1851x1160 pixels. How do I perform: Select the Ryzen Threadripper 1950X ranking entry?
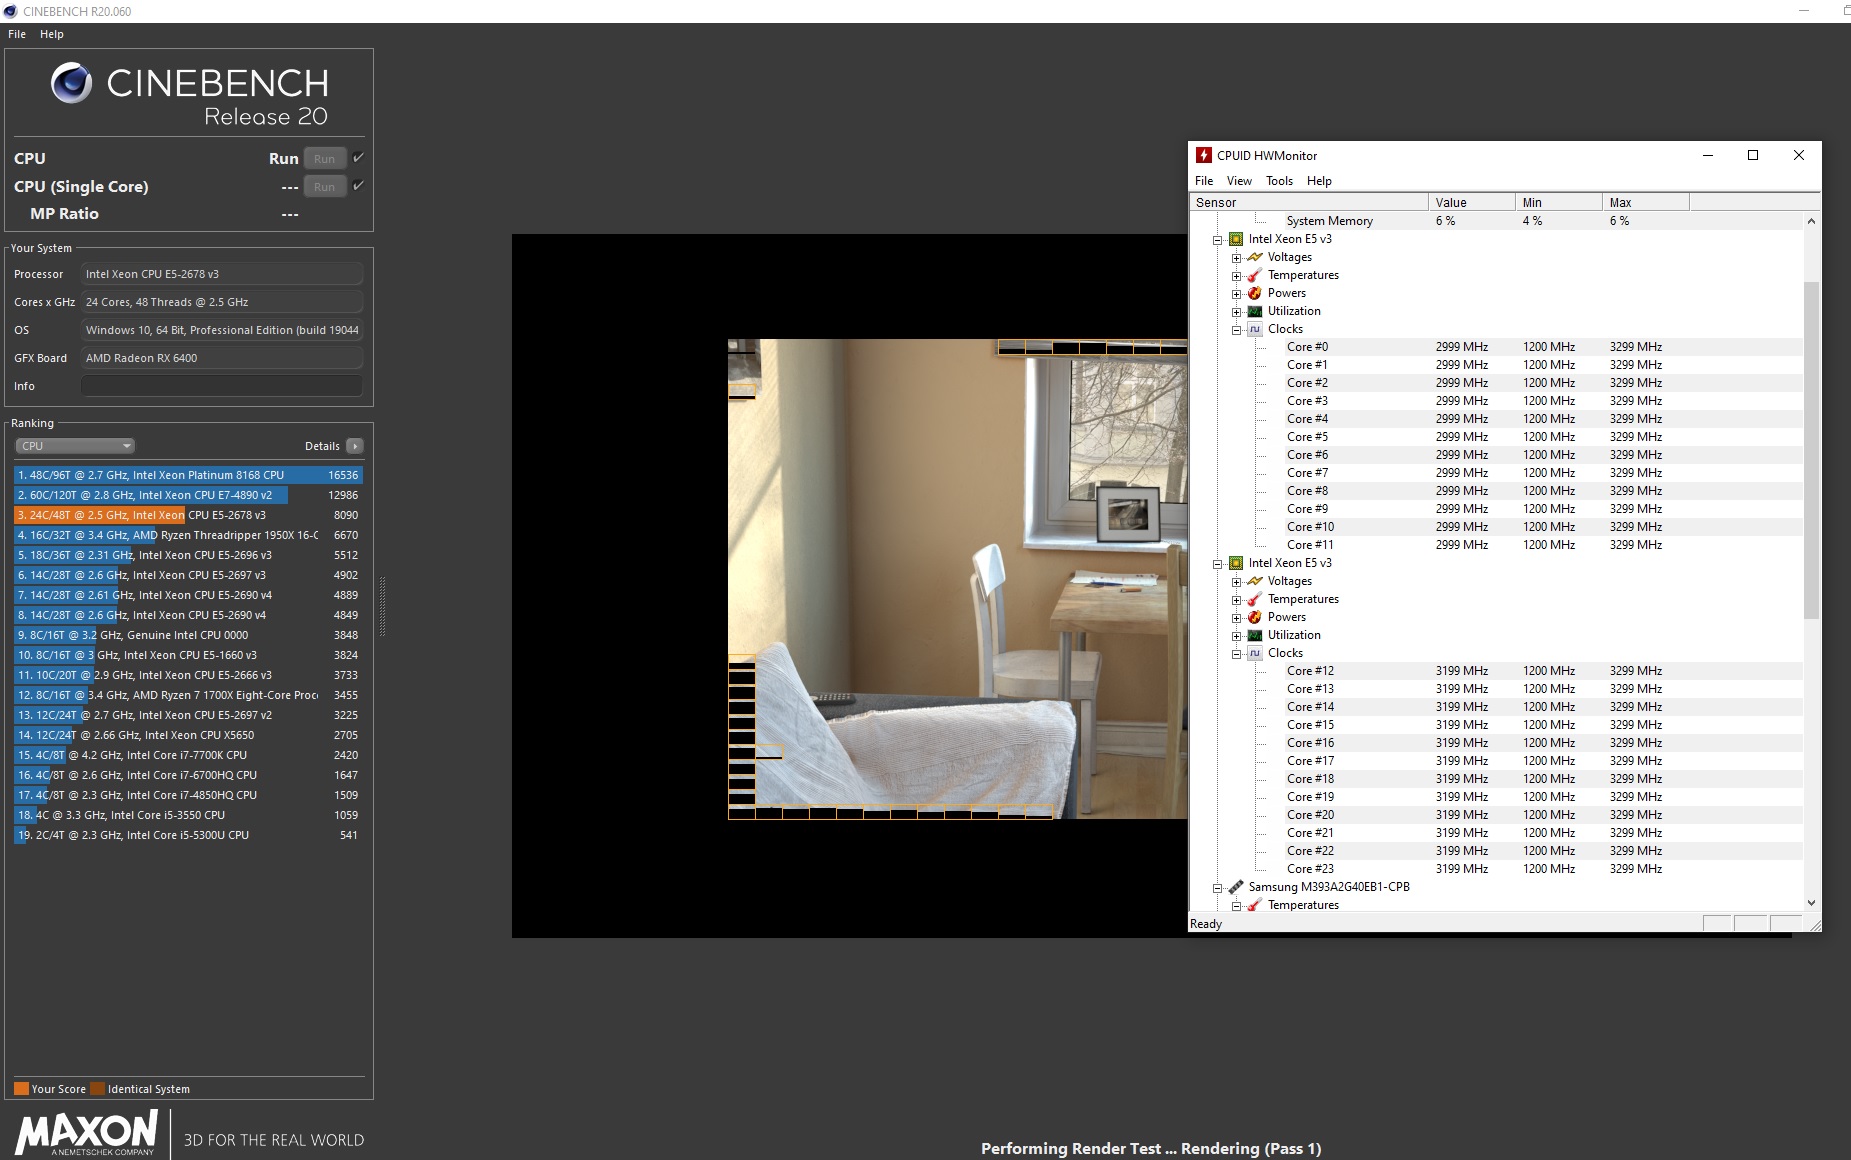pyautogui.click(x=188, y=535)
